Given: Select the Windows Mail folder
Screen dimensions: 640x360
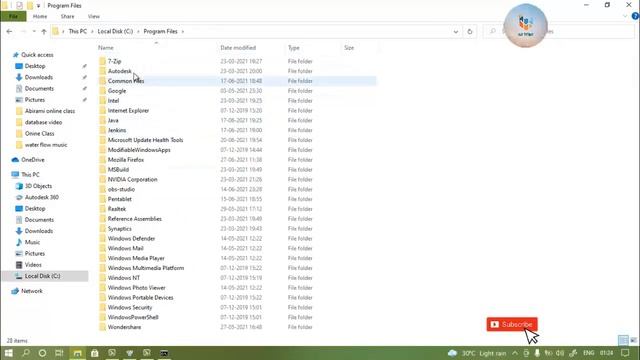Looking at the screenshot, I should pyautogui.click(x=126, y=248).
